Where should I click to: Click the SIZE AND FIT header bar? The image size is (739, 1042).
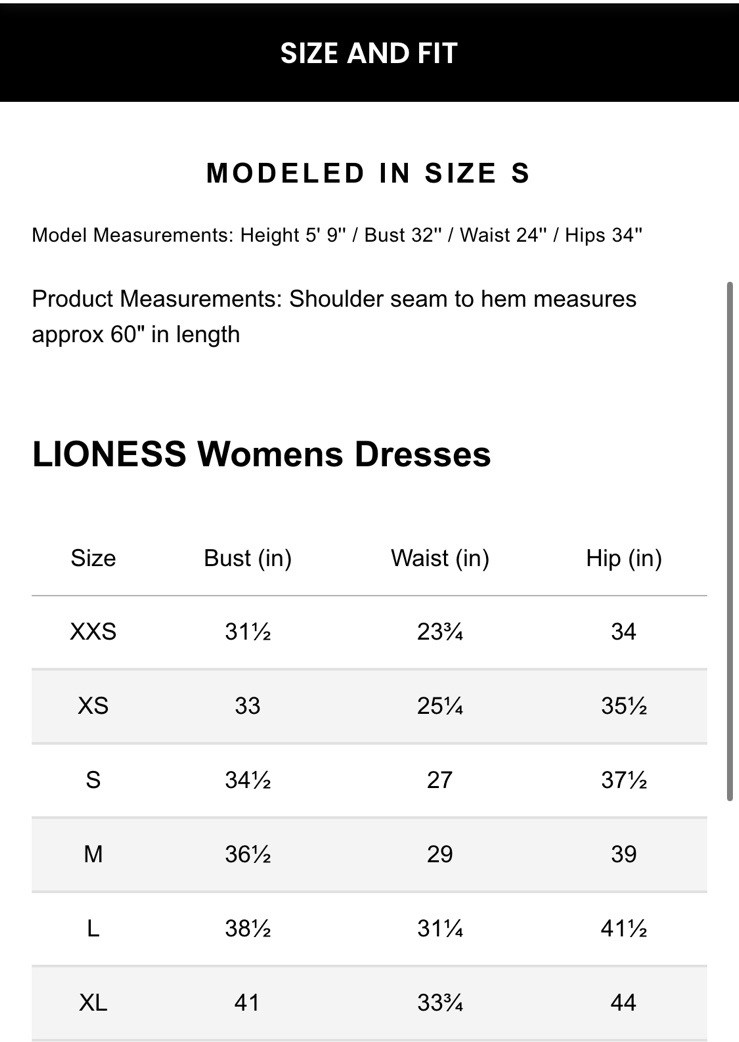click(x=368, y=53)
